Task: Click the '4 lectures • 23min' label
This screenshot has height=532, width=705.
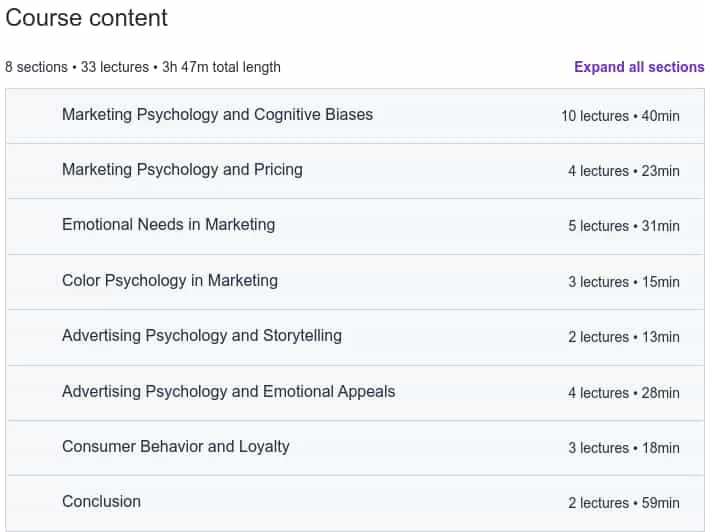Action: click(x=624, y=171)
